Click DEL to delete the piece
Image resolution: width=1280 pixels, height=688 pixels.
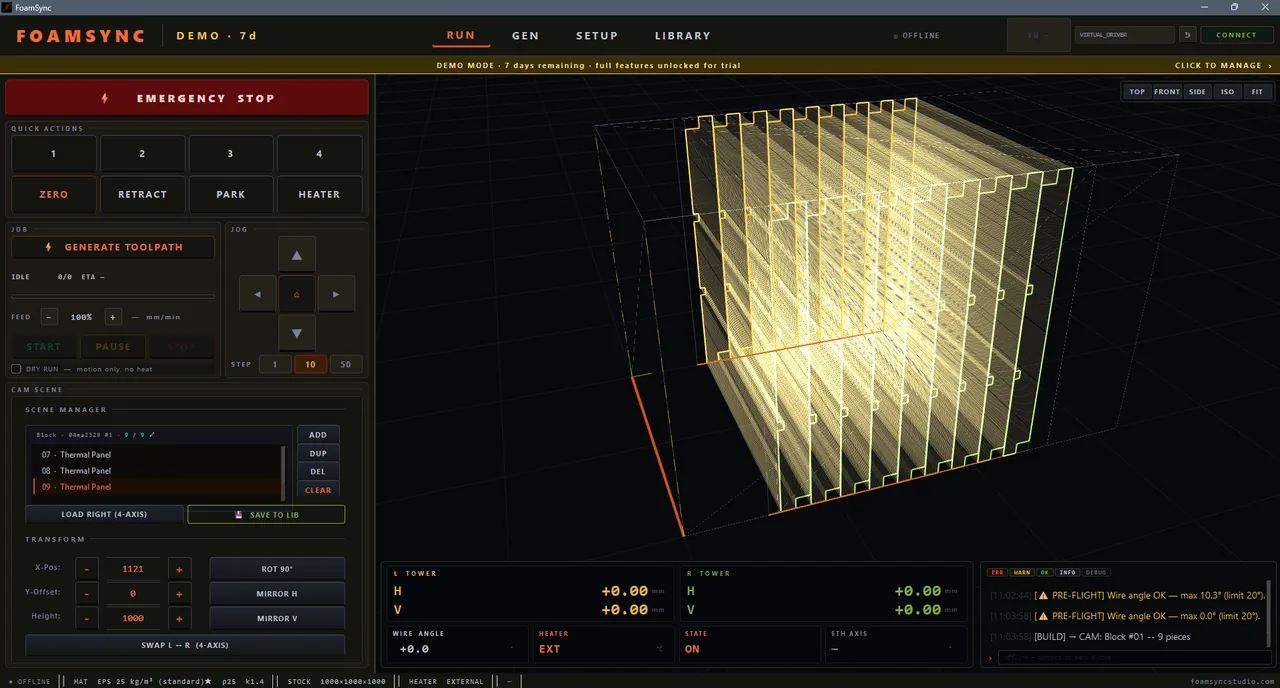click(x=318, y=471)
